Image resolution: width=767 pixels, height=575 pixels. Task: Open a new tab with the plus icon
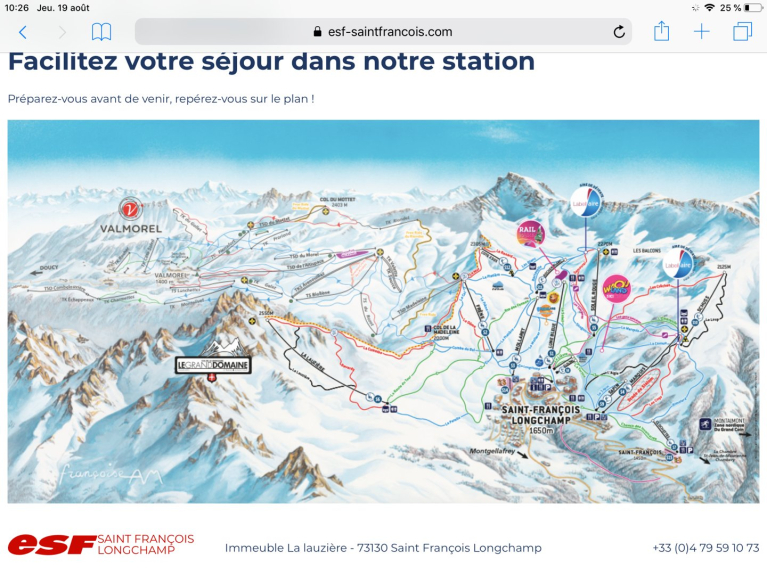702,32
